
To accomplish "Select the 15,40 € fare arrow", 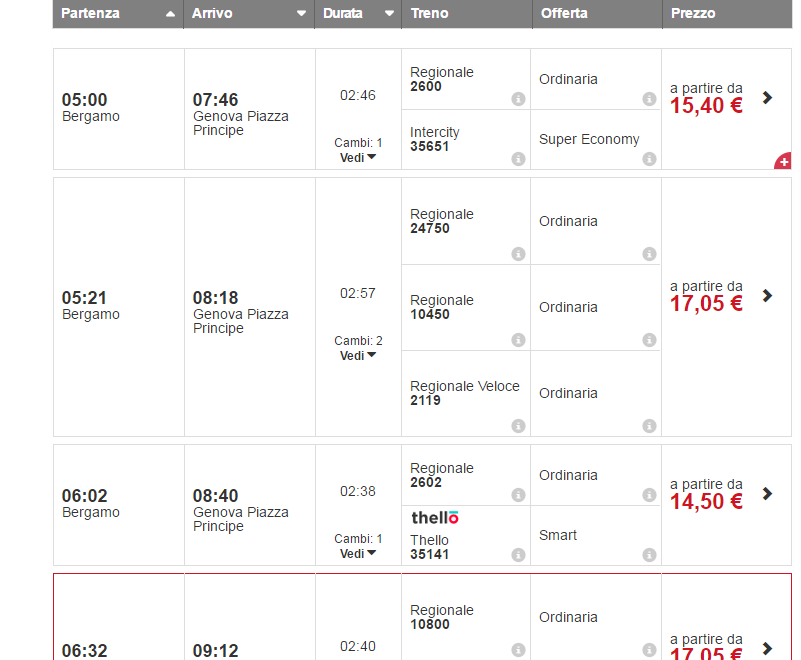I will point(767,98).
